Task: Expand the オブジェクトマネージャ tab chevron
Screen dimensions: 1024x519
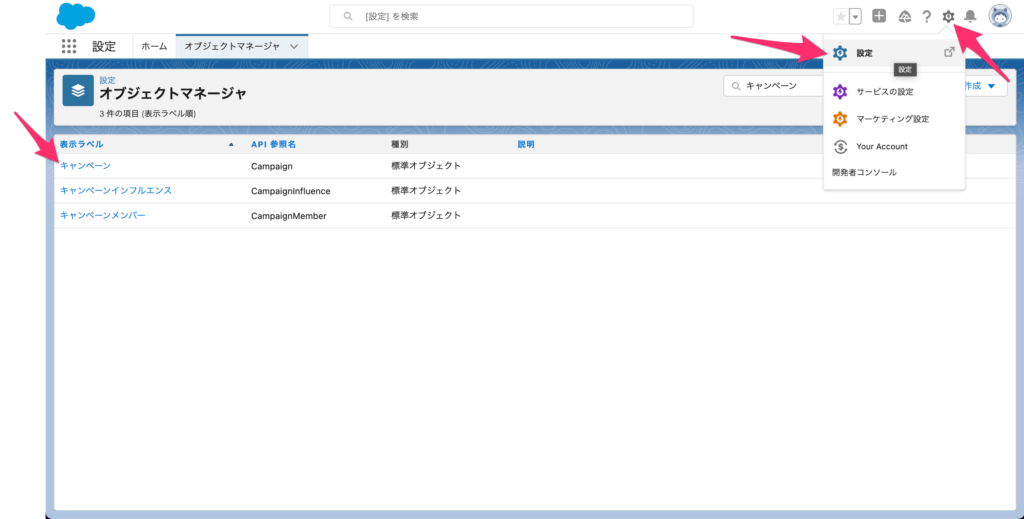Action: pos(294,46)
